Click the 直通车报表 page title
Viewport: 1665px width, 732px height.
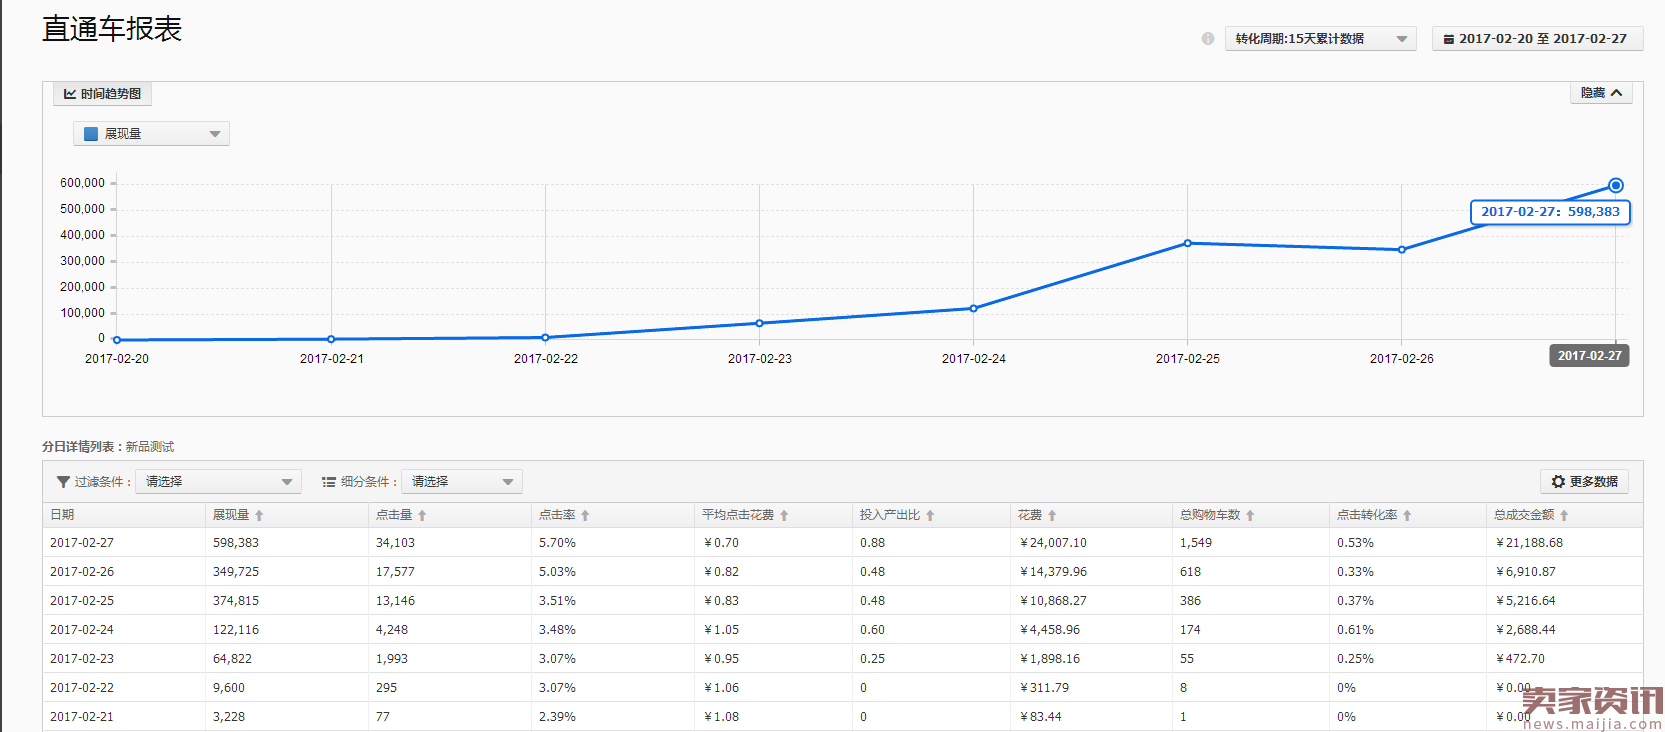(112, 29)
